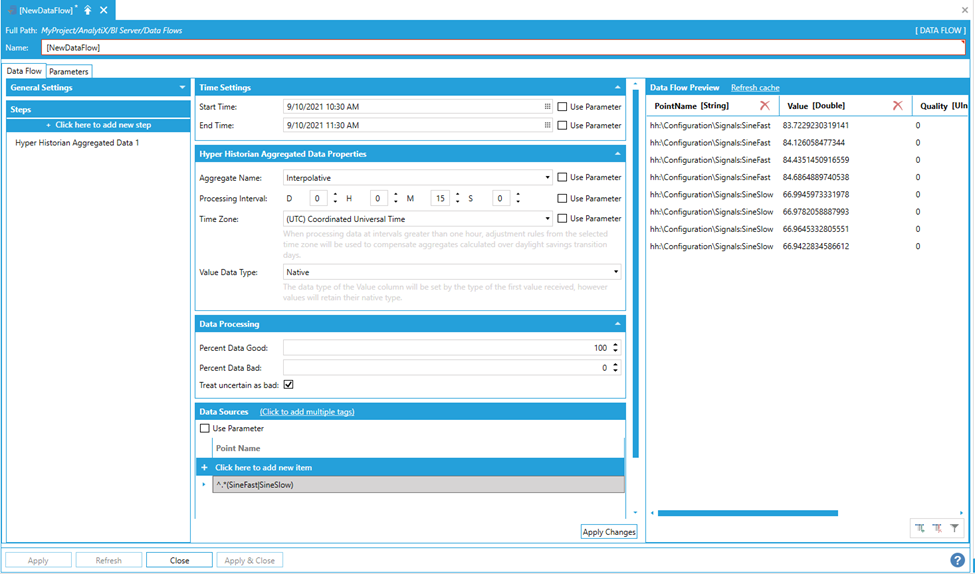This screenshot has height=574, width=975.
Task: Click the preview horizontal scrollbar
Action: pos(746,513)
